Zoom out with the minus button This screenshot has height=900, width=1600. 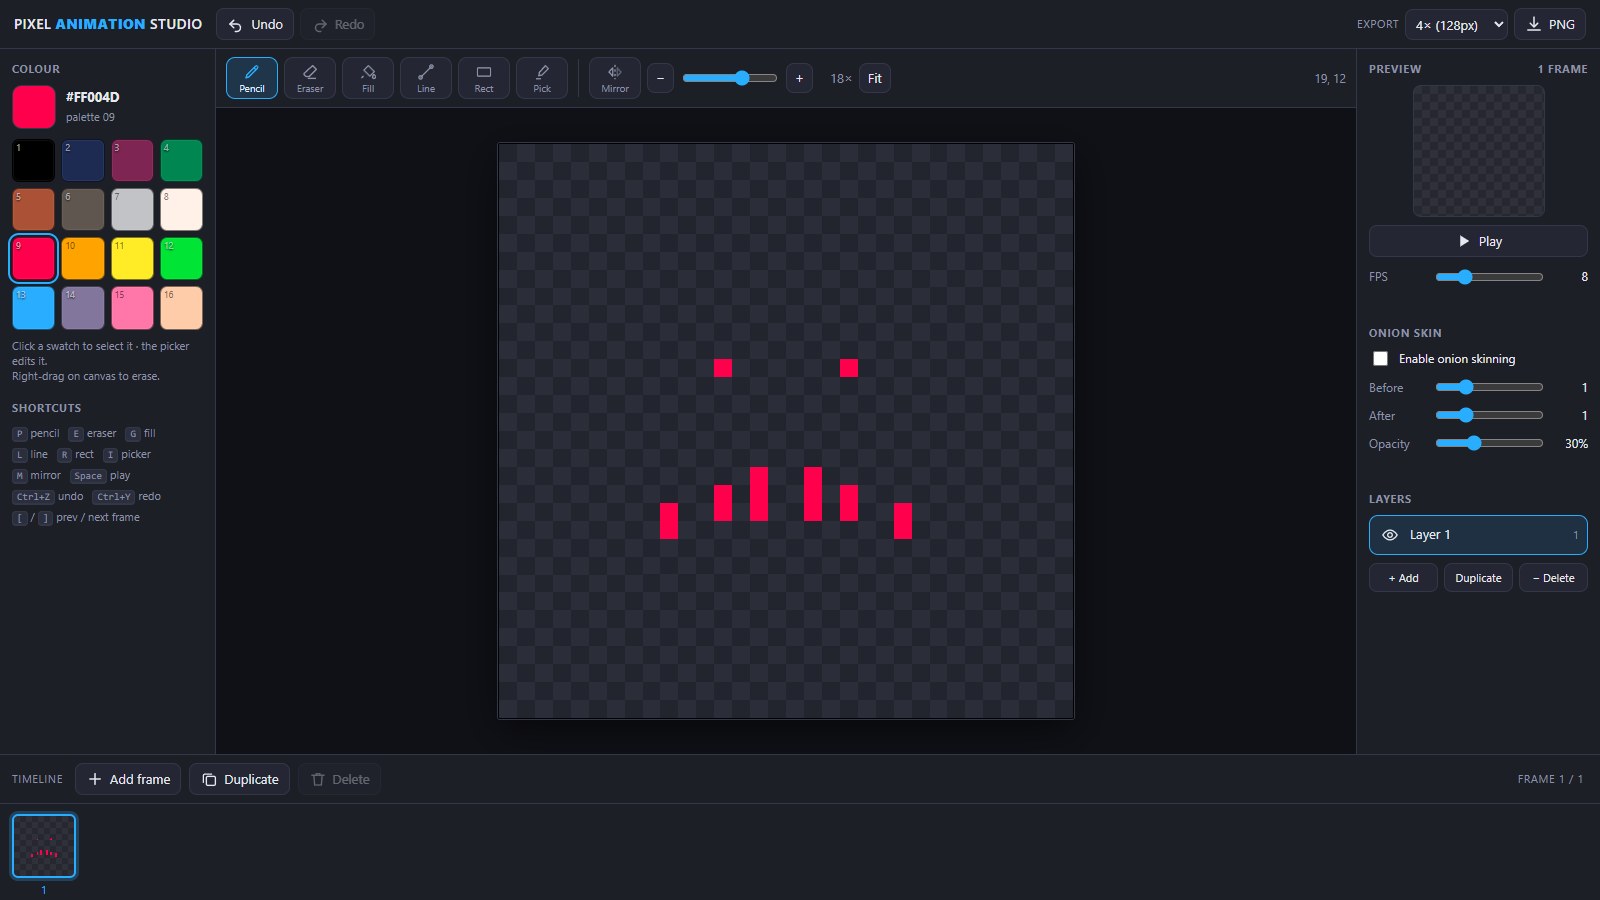[x=660, y=78]
